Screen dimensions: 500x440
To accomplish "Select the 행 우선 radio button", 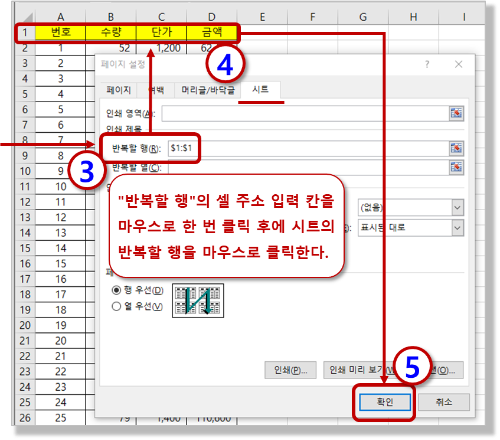I will (x=116, y=290).
